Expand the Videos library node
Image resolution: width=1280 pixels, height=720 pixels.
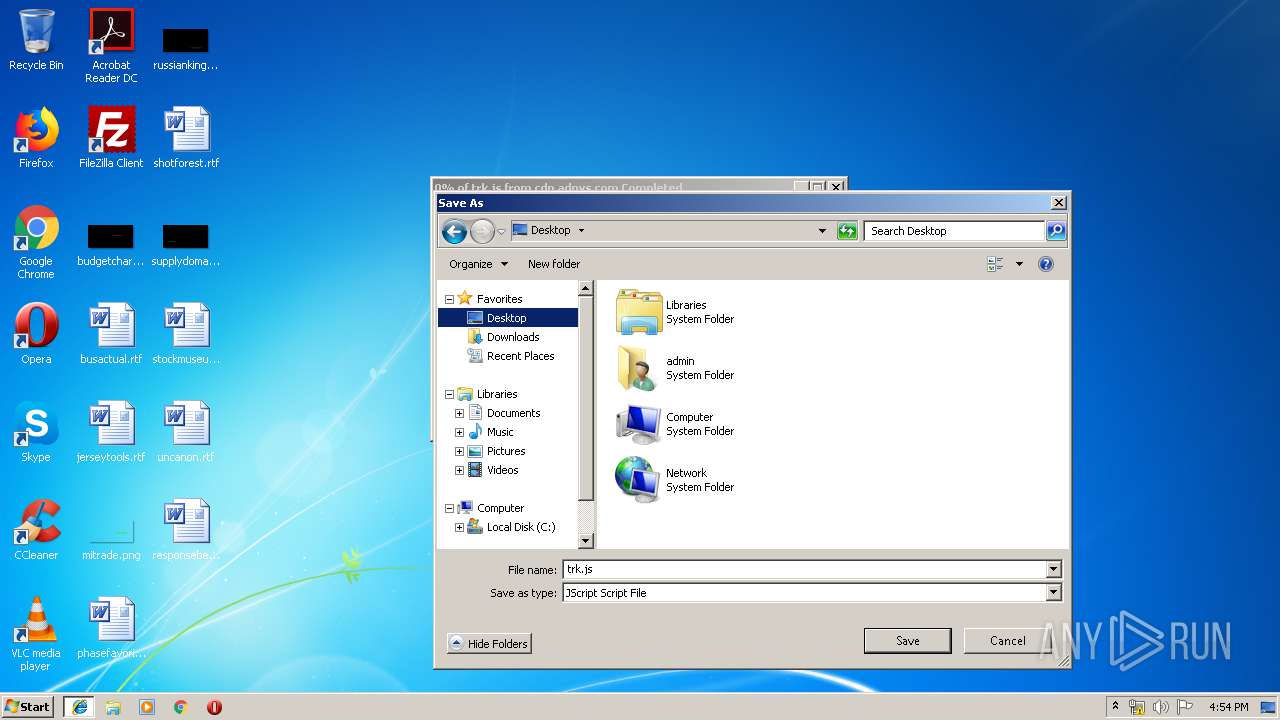pyautogui.click(x=459, y=470)
